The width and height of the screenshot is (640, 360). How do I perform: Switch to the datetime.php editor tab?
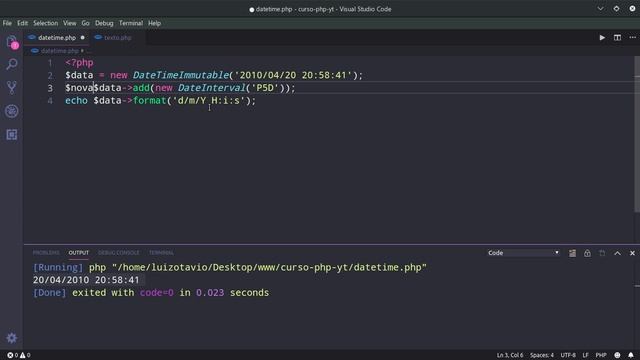(x=57, y=38)
